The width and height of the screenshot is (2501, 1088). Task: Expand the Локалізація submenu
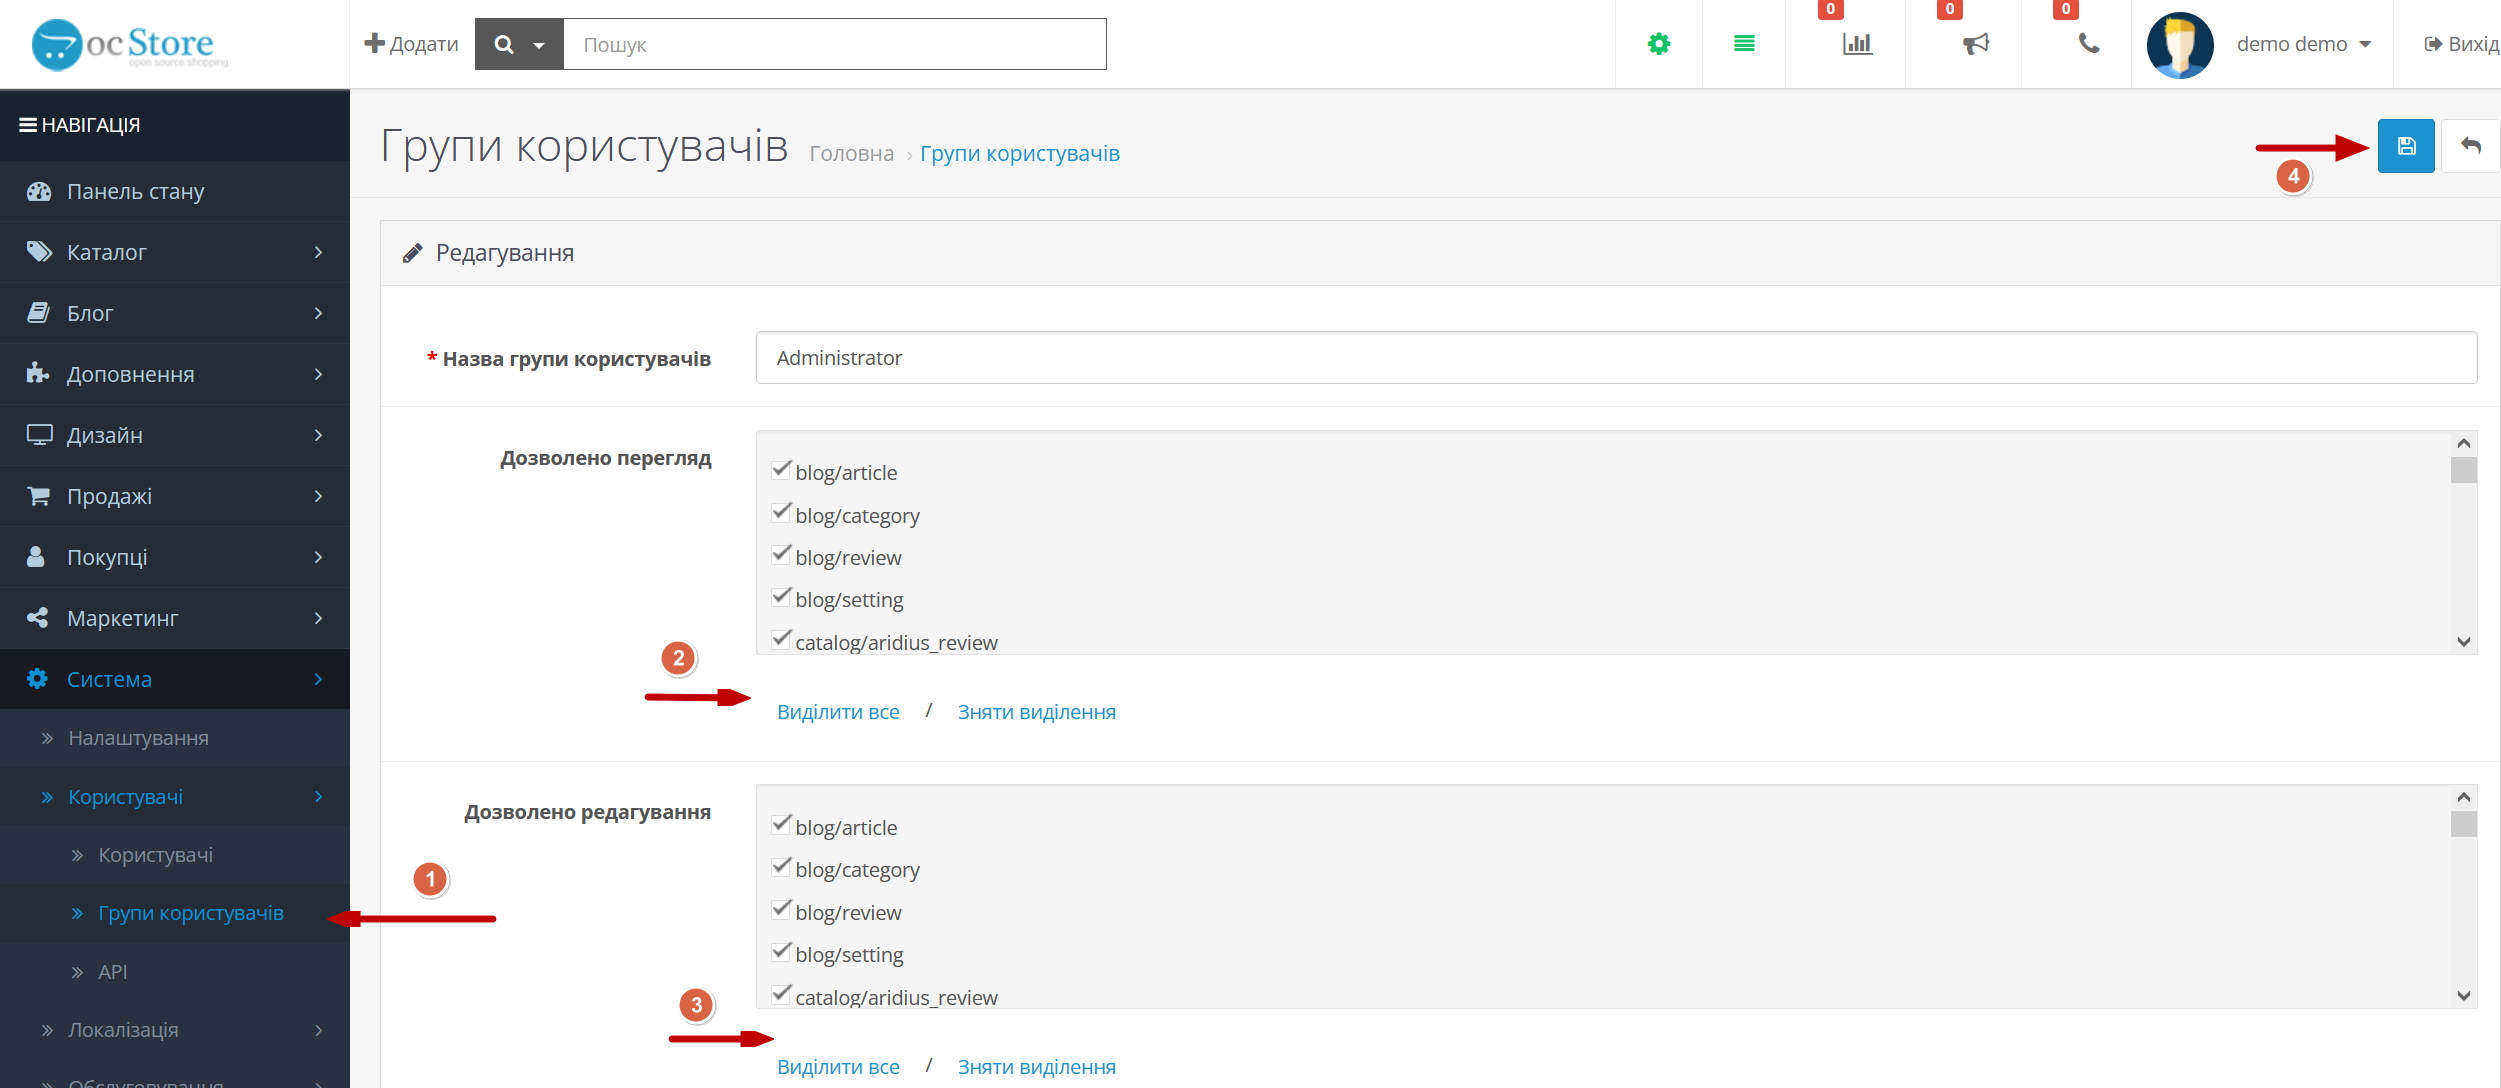pos(175,1030)
